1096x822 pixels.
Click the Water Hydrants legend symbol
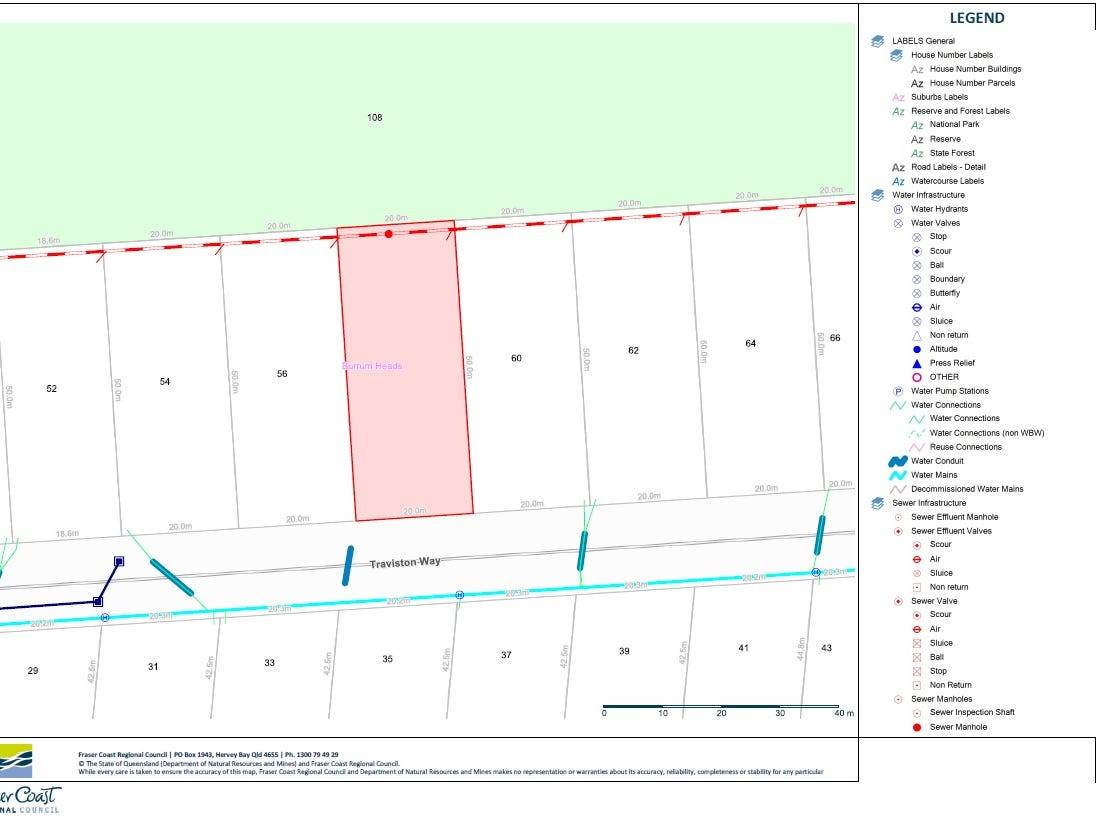coord(898,209)
